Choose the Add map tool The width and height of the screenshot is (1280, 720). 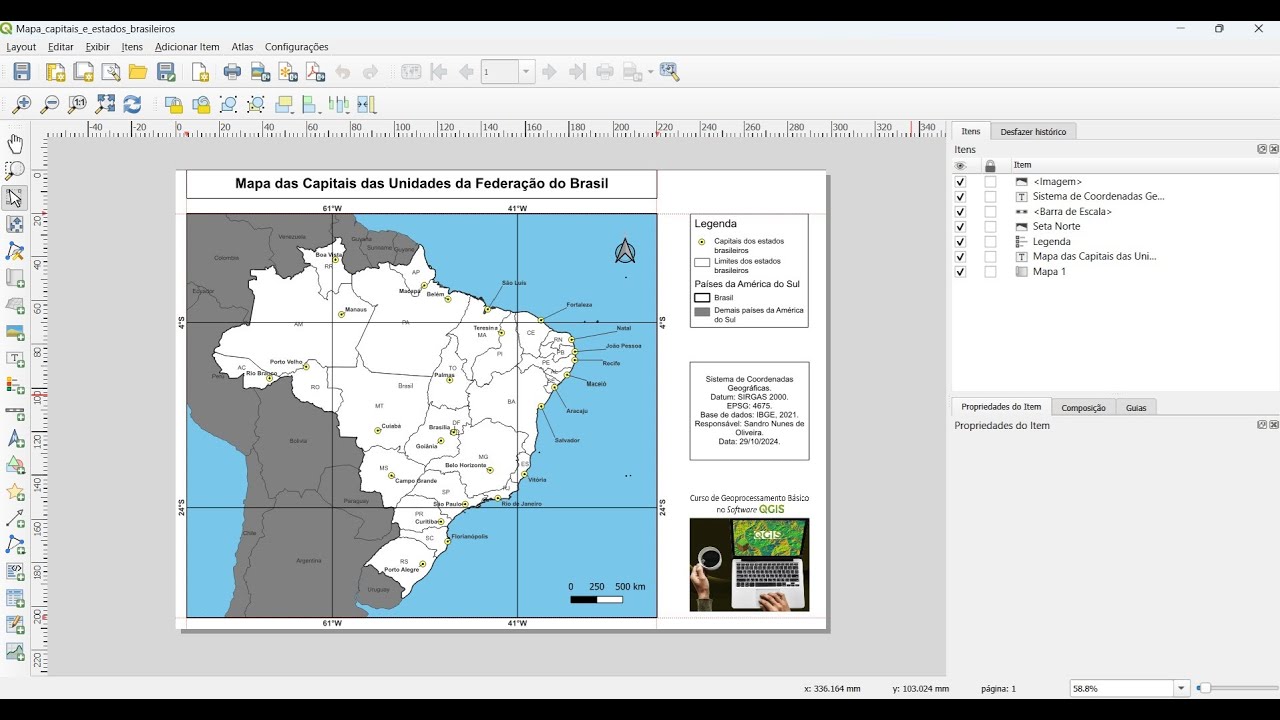(x=15, y=278)
